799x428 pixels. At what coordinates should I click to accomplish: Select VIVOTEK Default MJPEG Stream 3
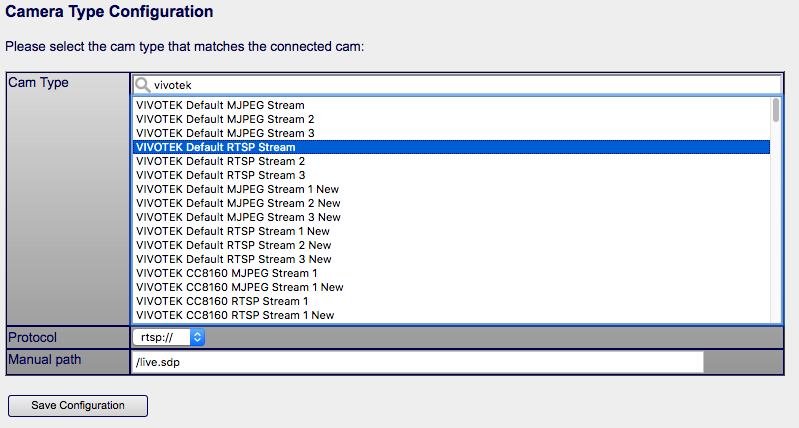[451, 133]
